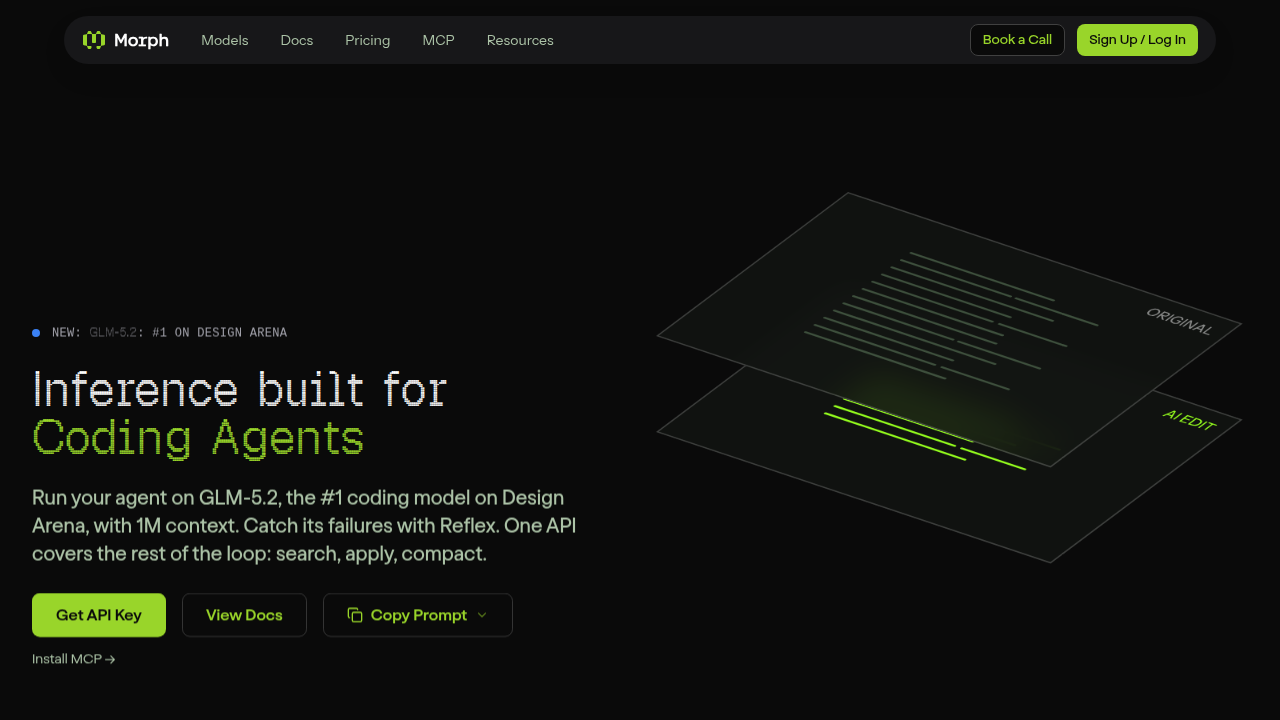Click the blue dot beside NEW announcement
Viewport: 1280px width, 720px height.
coord(36,333)
